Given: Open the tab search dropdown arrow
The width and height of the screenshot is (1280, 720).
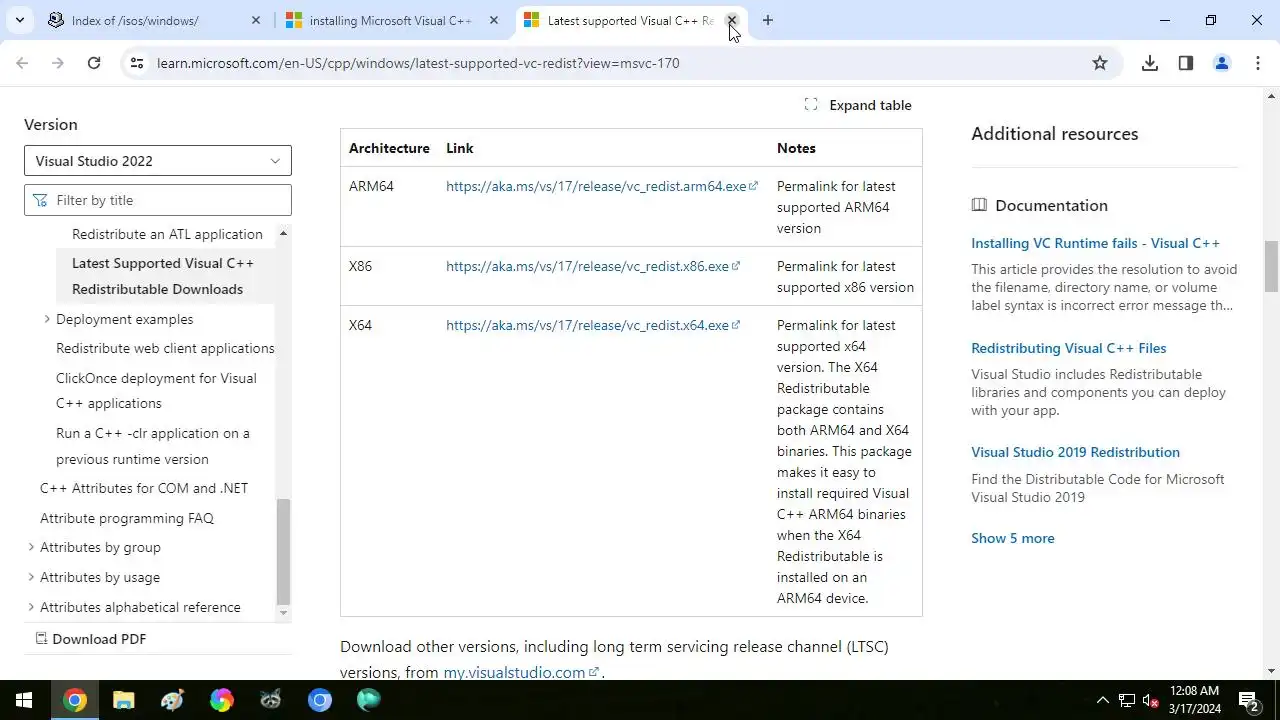Looking at the screenshot, I should (x=19, y=20).
